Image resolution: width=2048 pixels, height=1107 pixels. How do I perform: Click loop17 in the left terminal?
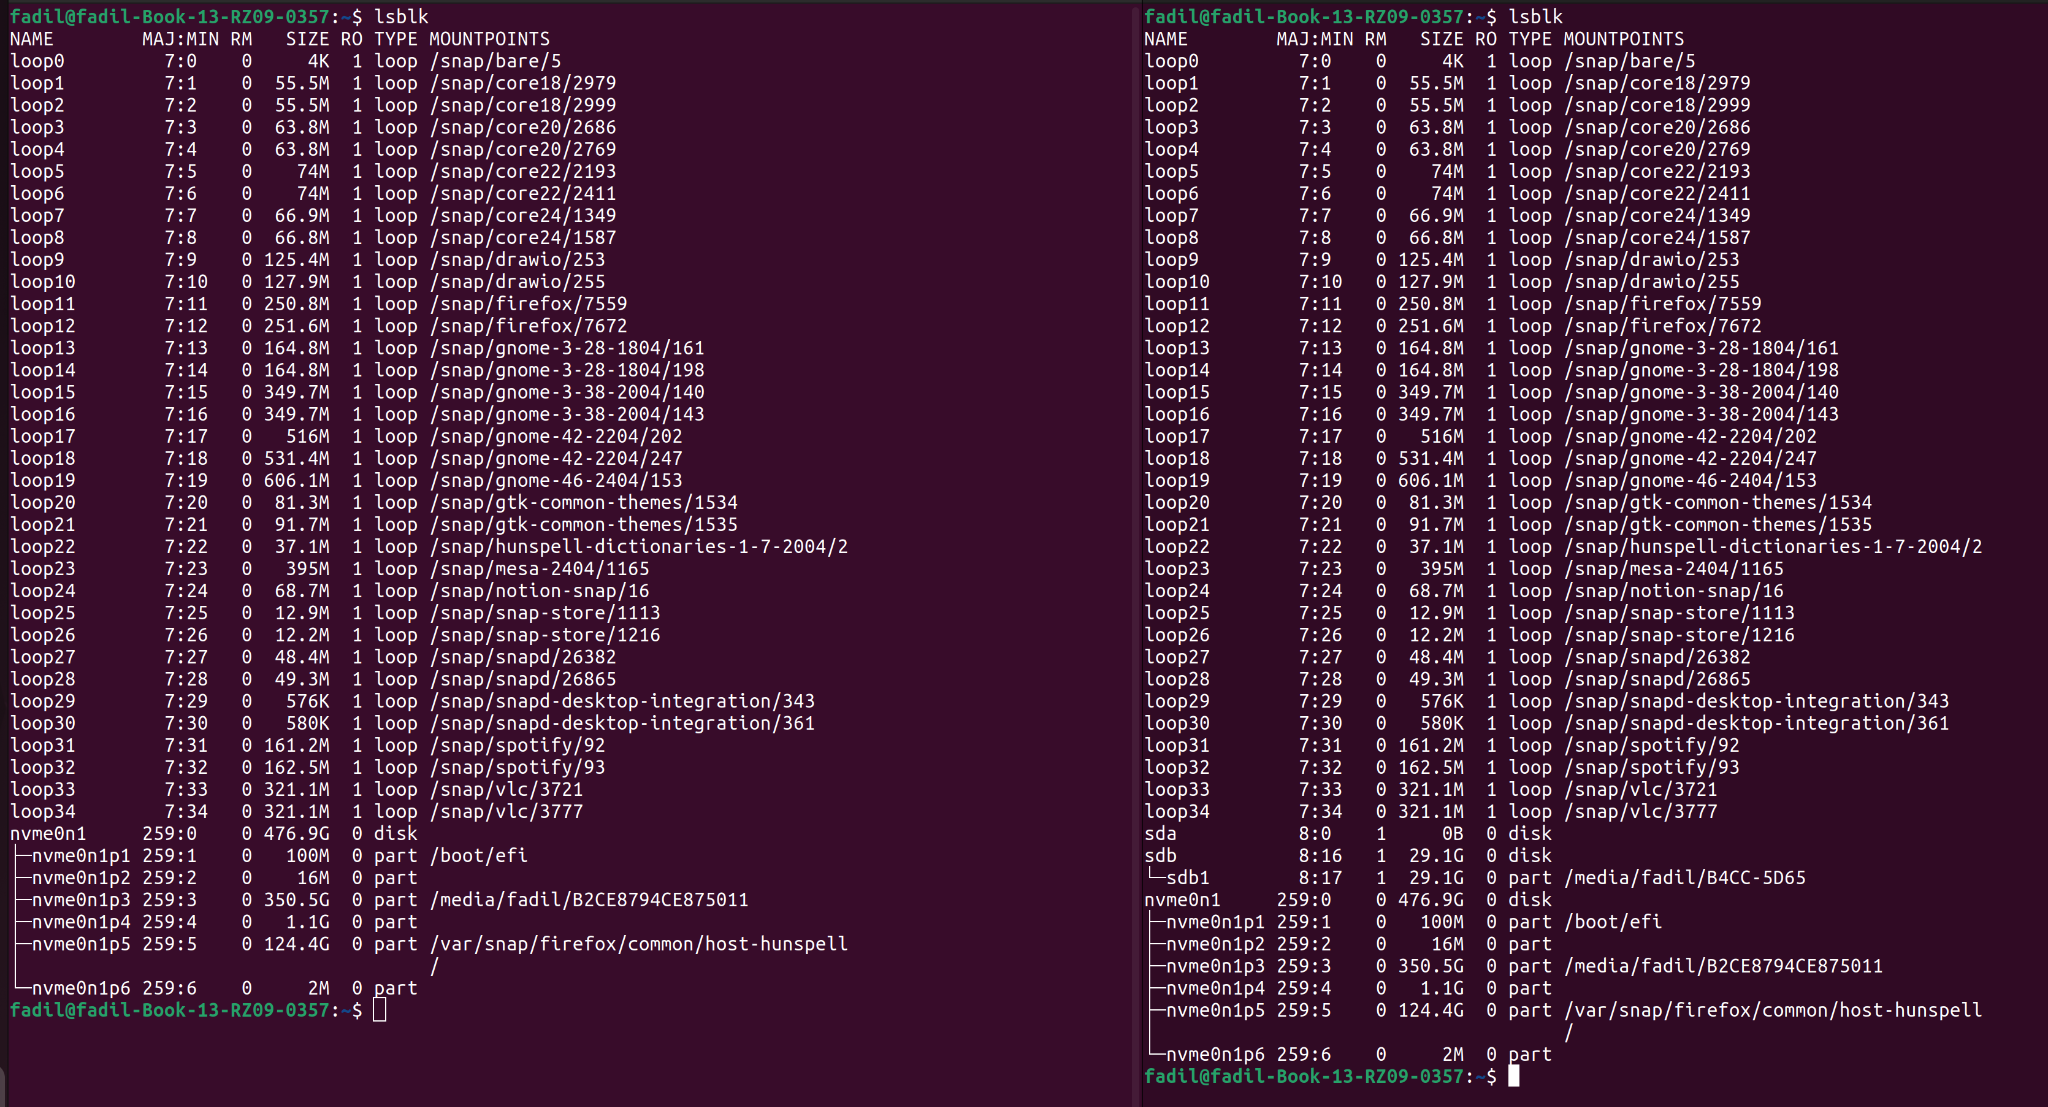tap(43, 437)
